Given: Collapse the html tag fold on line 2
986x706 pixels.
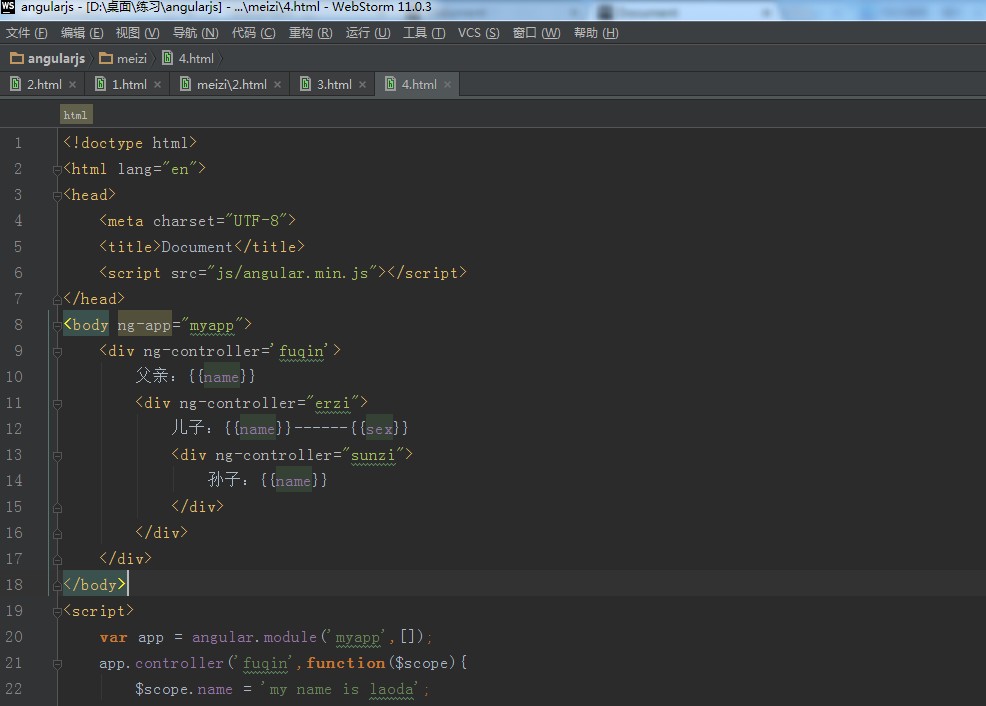Looking at the screenshot, I should (57, 170).
